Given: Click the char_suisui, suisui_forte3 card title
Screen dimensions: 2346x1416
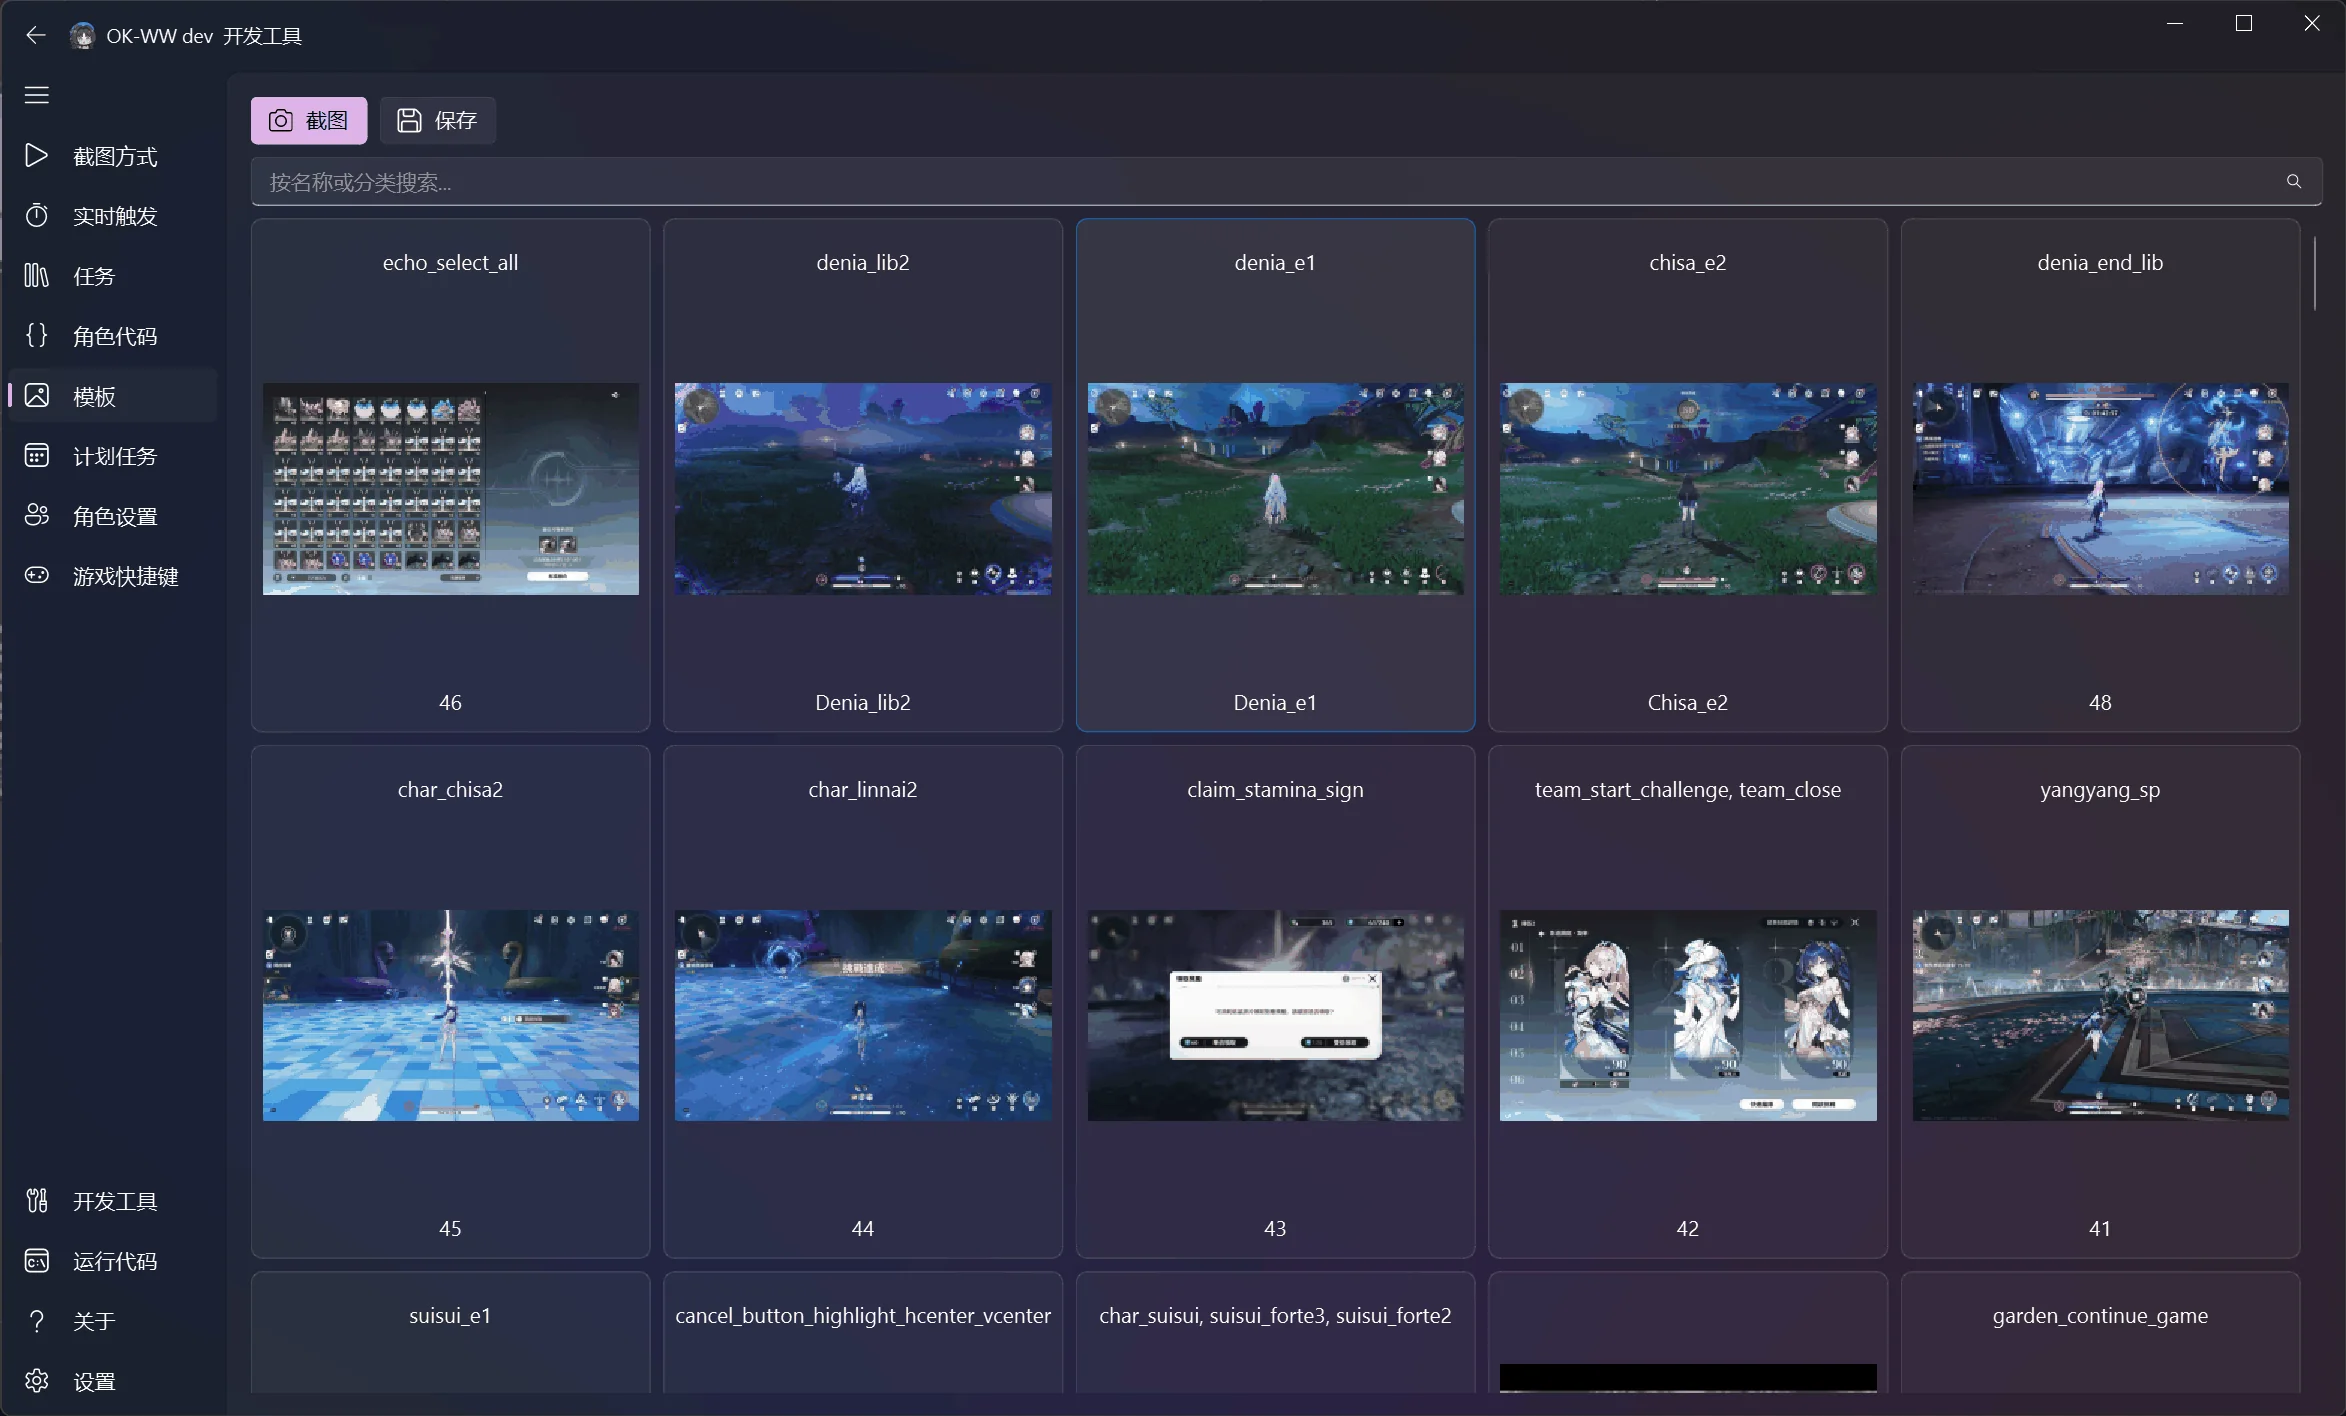Looking at the screenshot, I should [x=1275, y=1316].
